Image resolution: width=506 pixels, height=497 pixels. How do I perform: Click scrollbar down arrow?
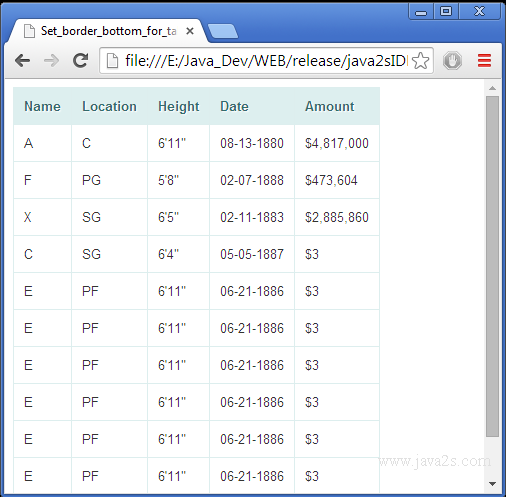tap(492, 483)
